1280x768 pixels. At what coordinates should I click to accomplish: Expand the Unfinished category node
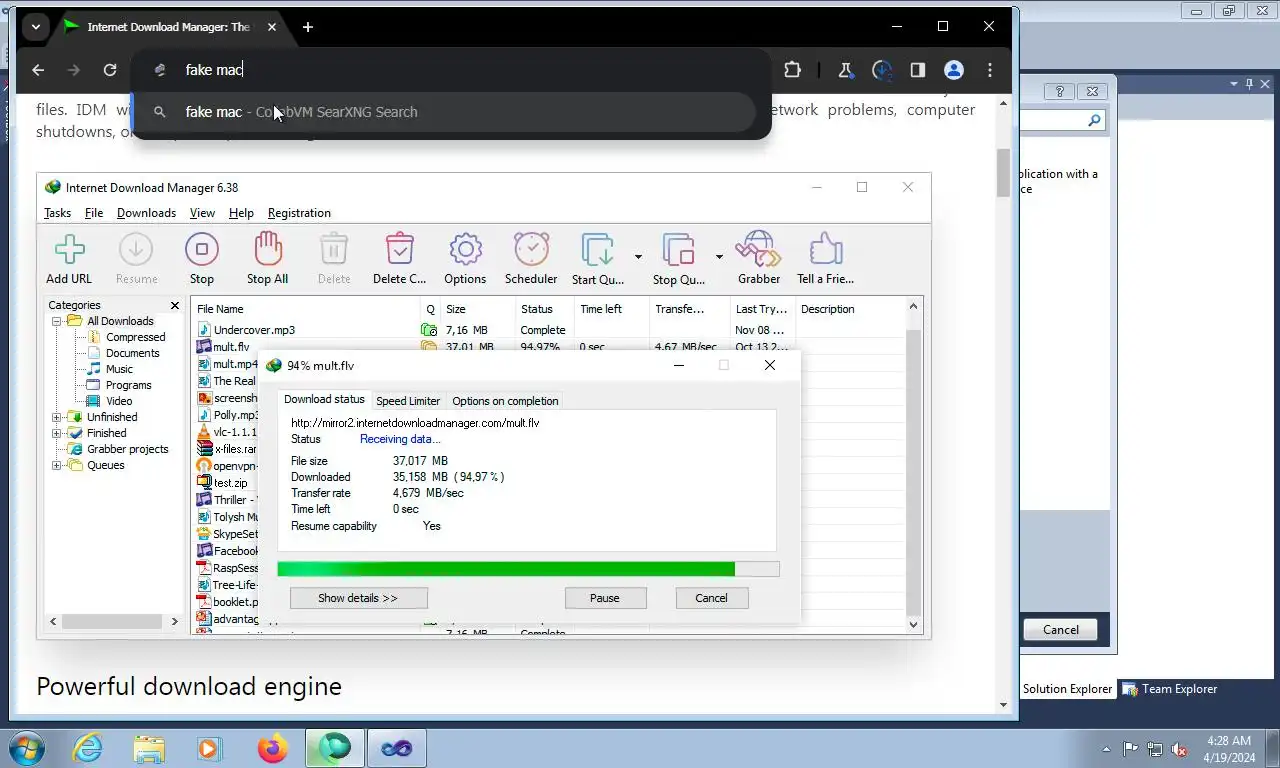point(57,417)
